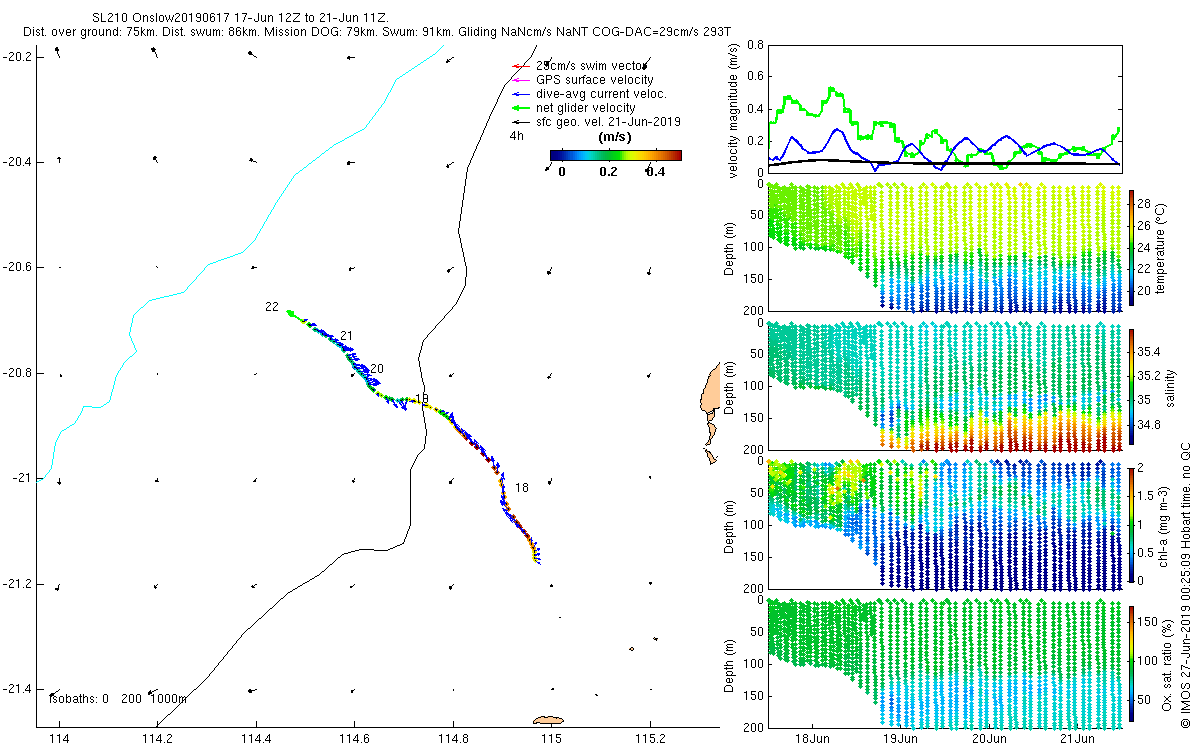1200x750 pixels.
Task: Click track day marker 18
Action: click(x=522, y=488)
